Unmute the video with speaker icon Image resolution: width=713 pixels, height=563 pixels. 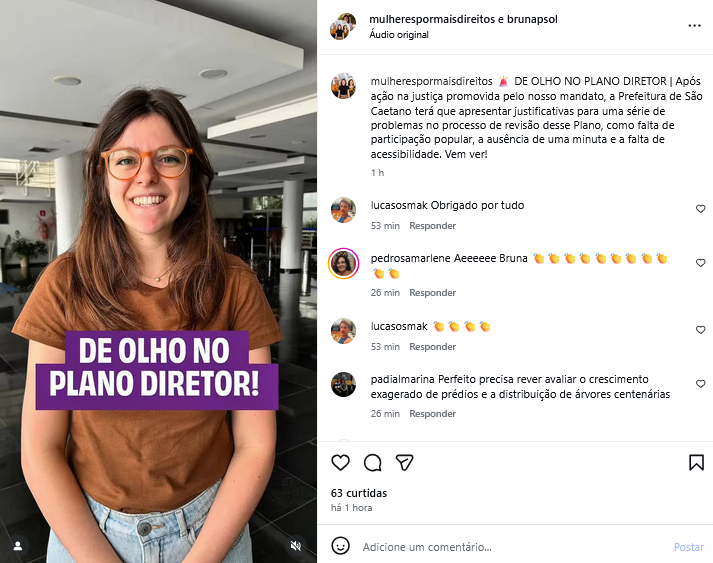pos(296,545)
